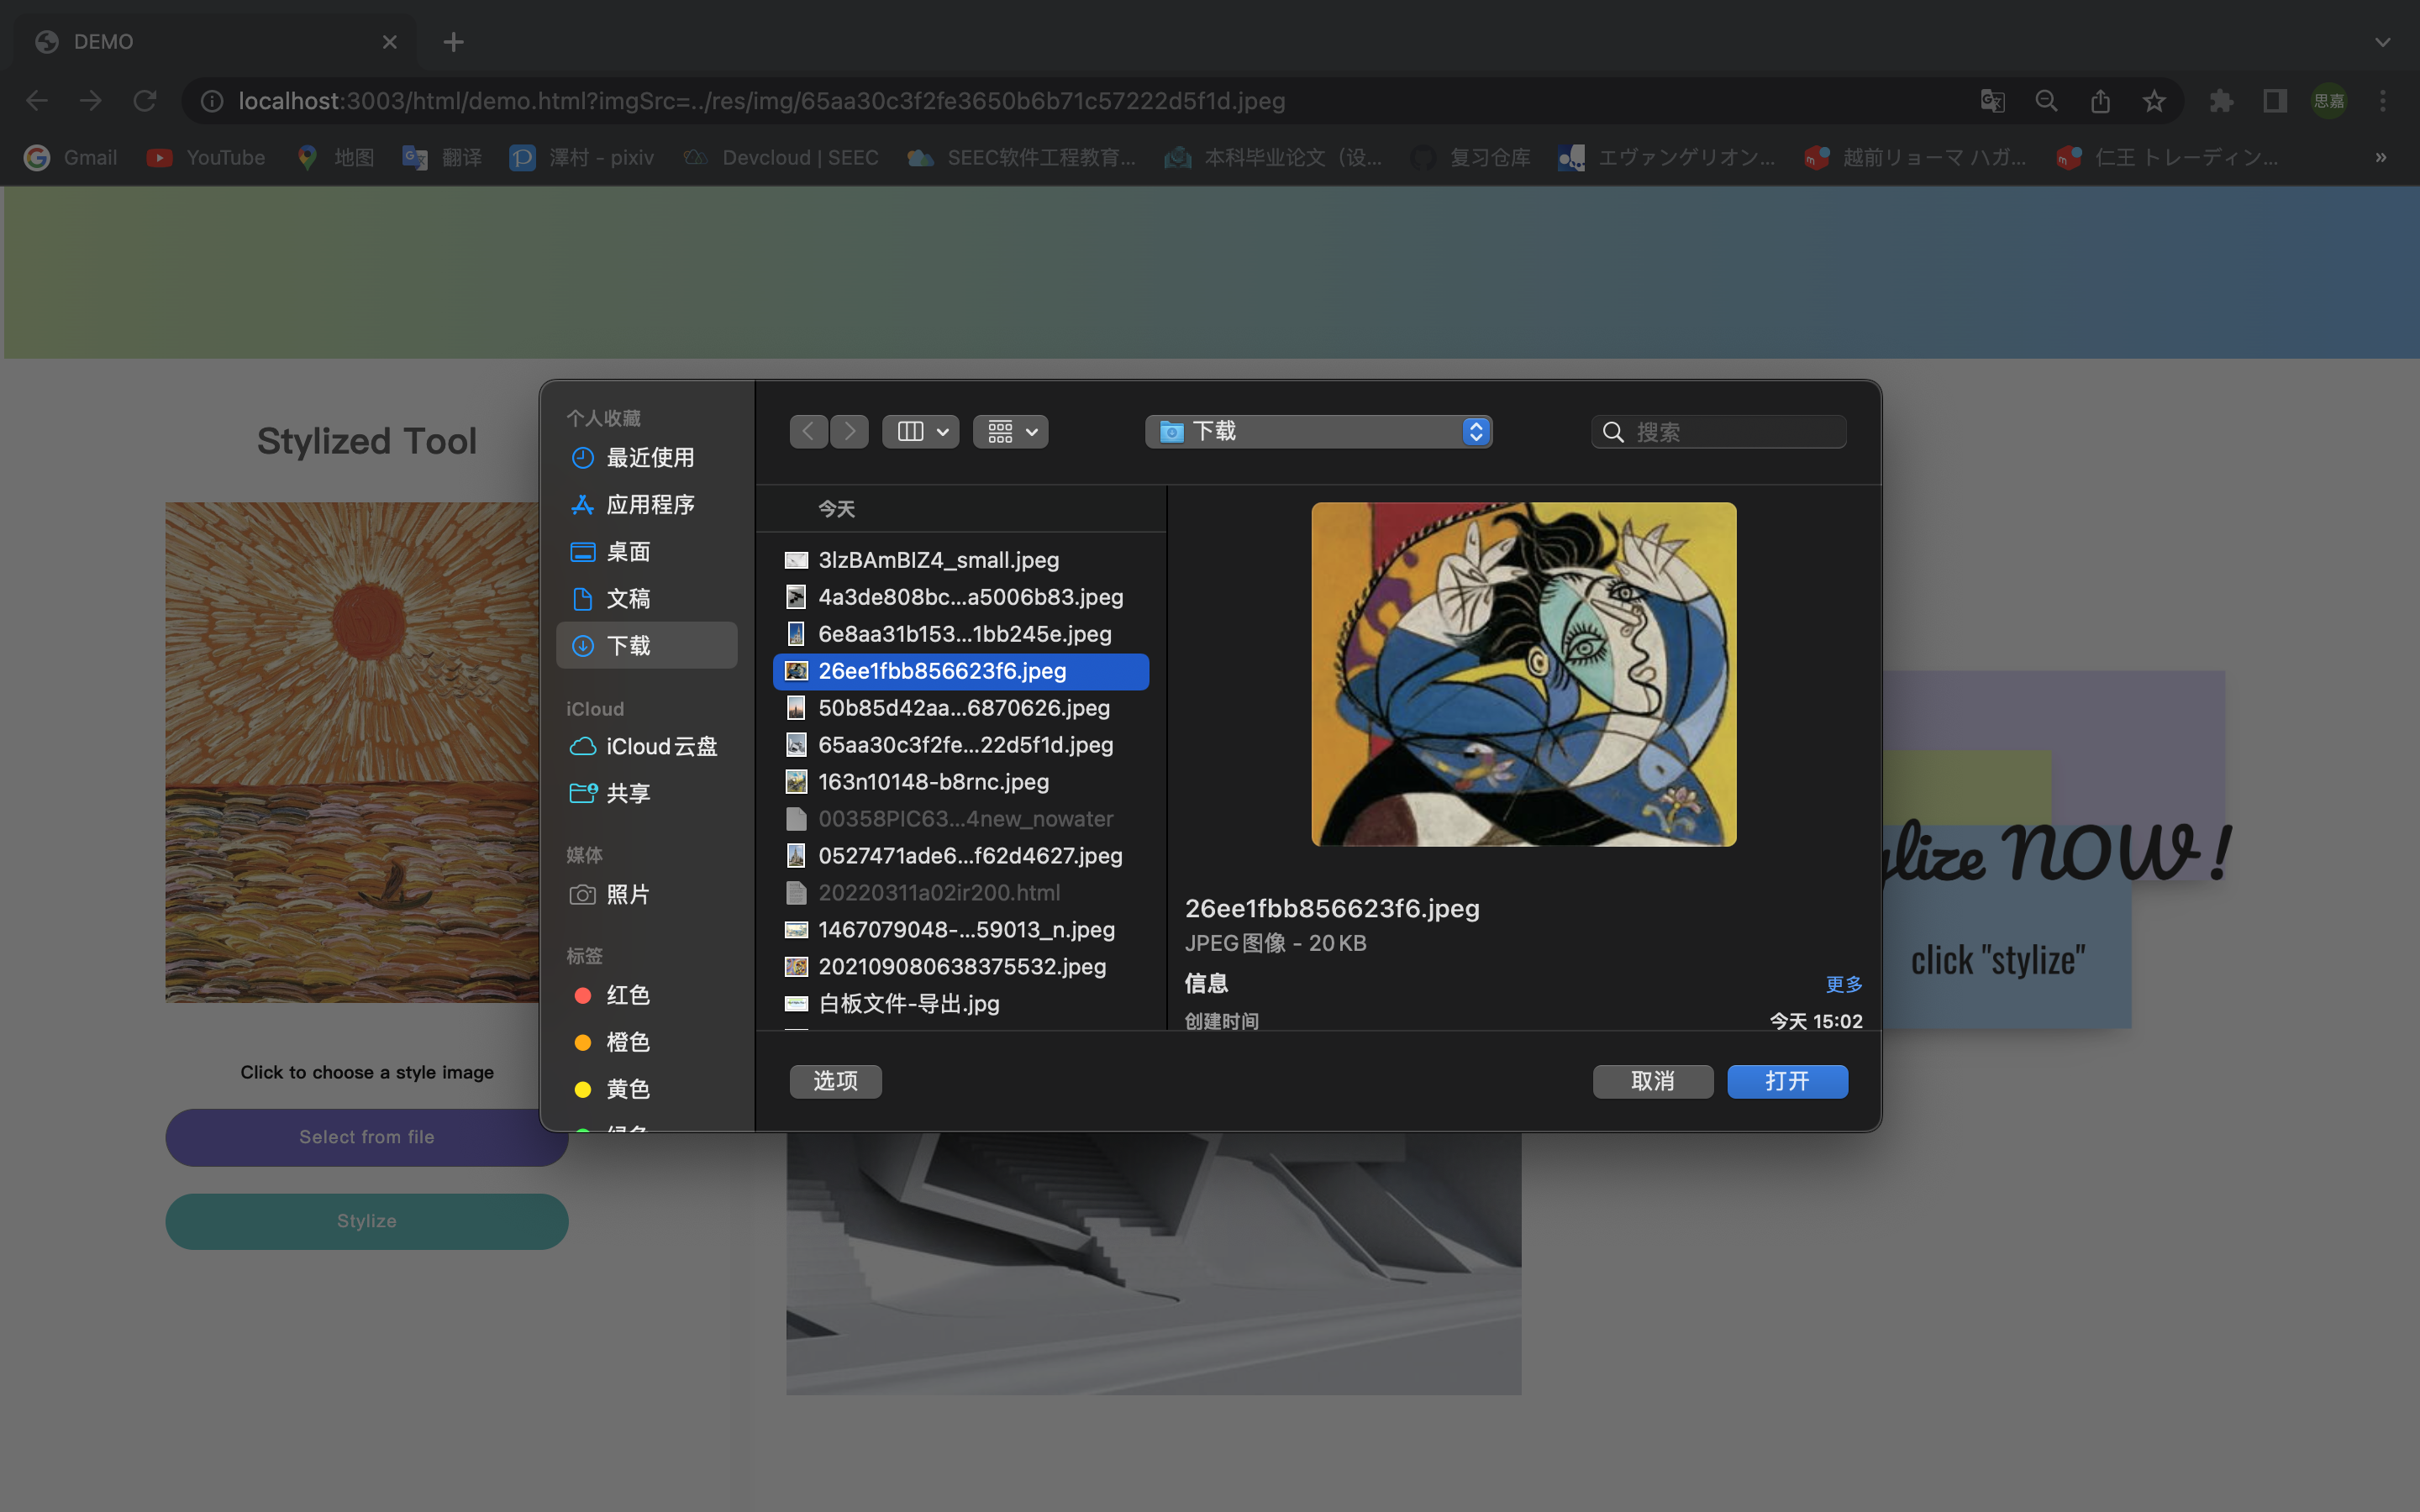The height and width of the screenshot is (1512, 2420).
Task: Open the grouping options dropdown
Action: pyautogui.click(x=1011, y=431)
